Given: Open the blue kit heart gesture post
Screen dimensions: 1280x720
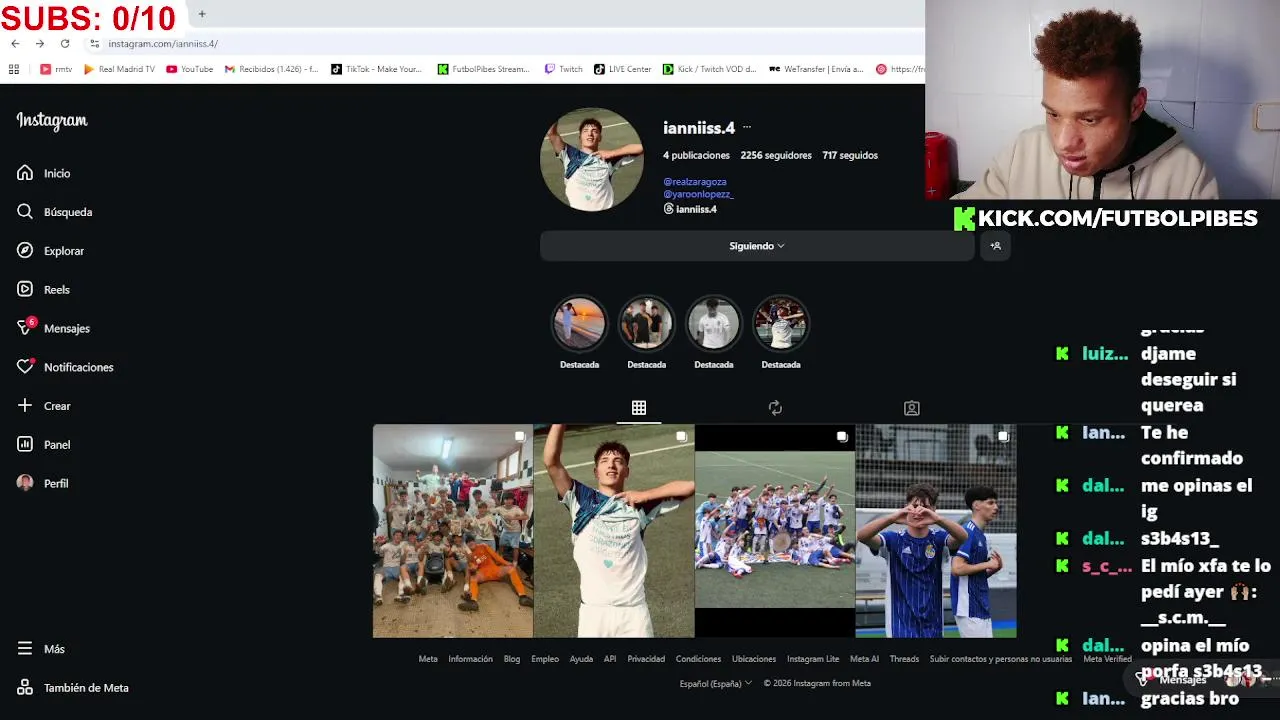Looking at the screenshot, I should click(x=936, y=531).
